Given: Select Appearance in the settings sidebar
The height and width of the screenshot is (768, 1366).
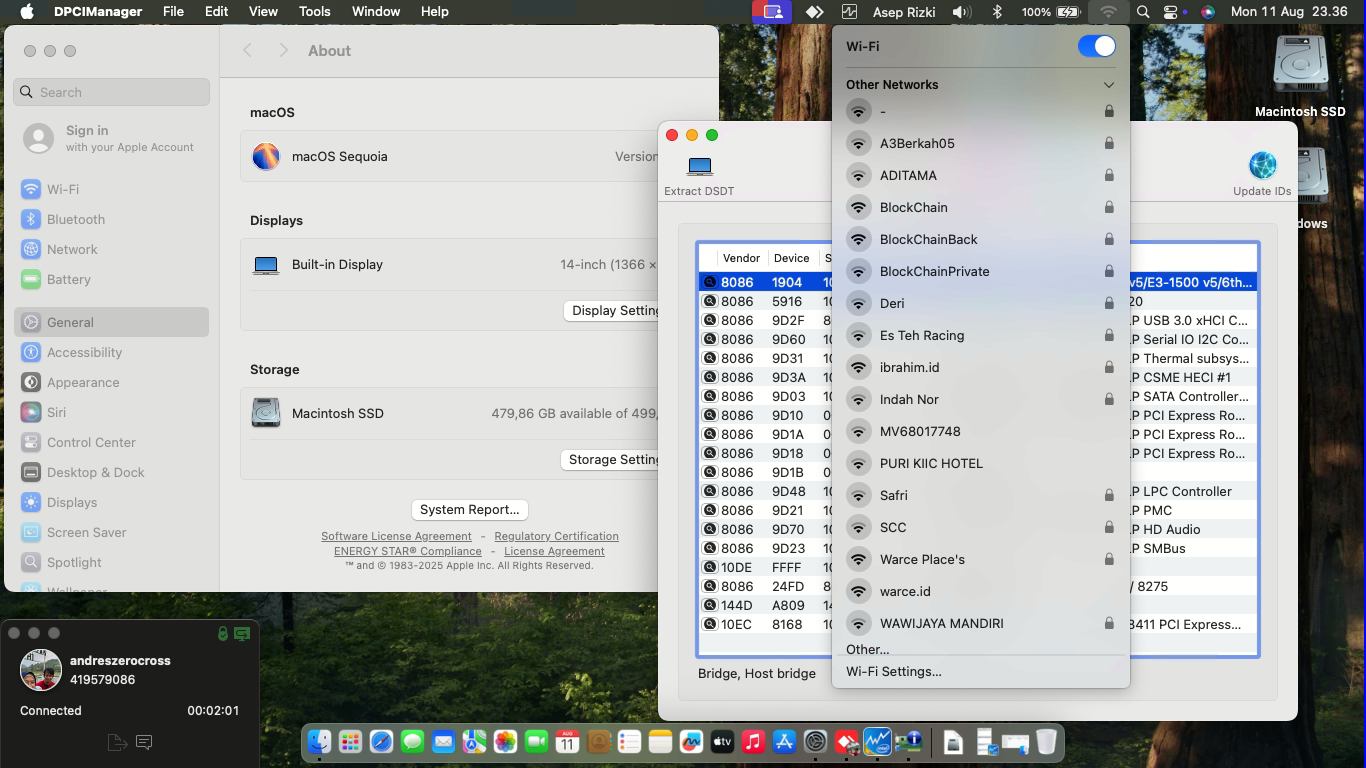Looking at the screenshot, I should 83,382.
